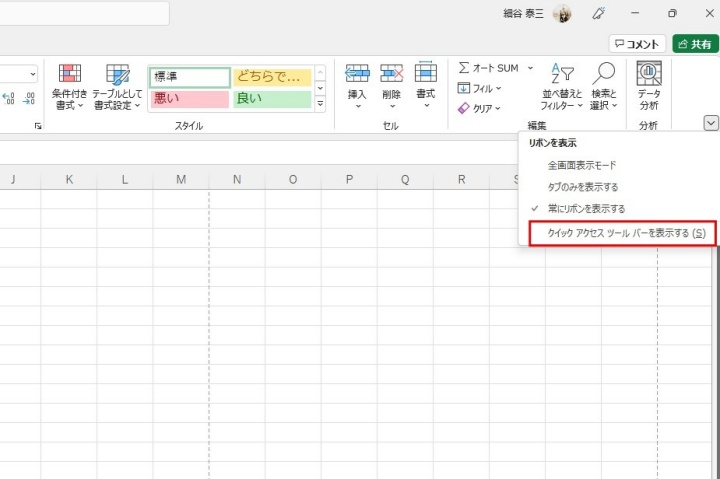Click the increase decimal places icon
720x479 pixels.
(9, 98)
